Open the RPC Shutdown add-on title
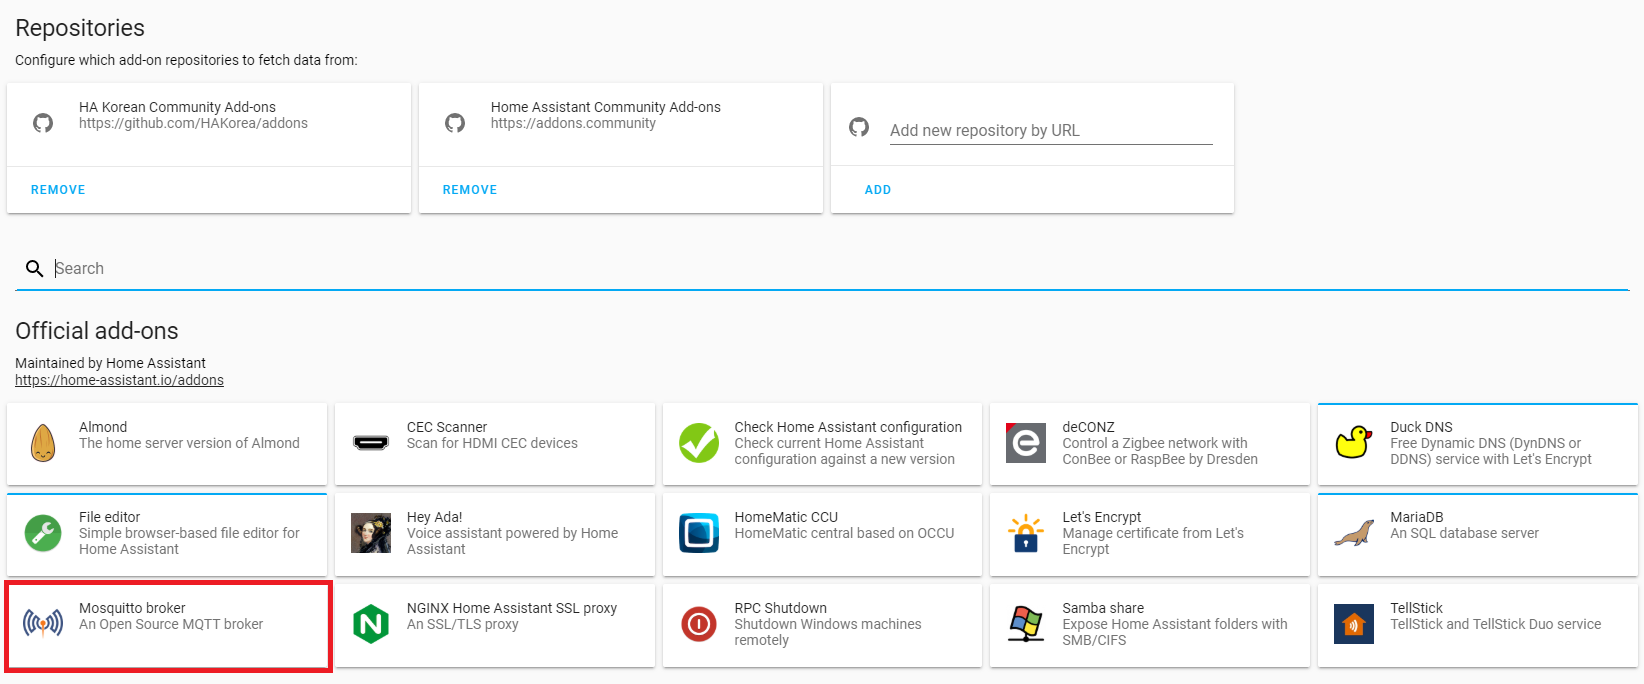The width and height of the screenshot is (1644, 684). (781, 608)
